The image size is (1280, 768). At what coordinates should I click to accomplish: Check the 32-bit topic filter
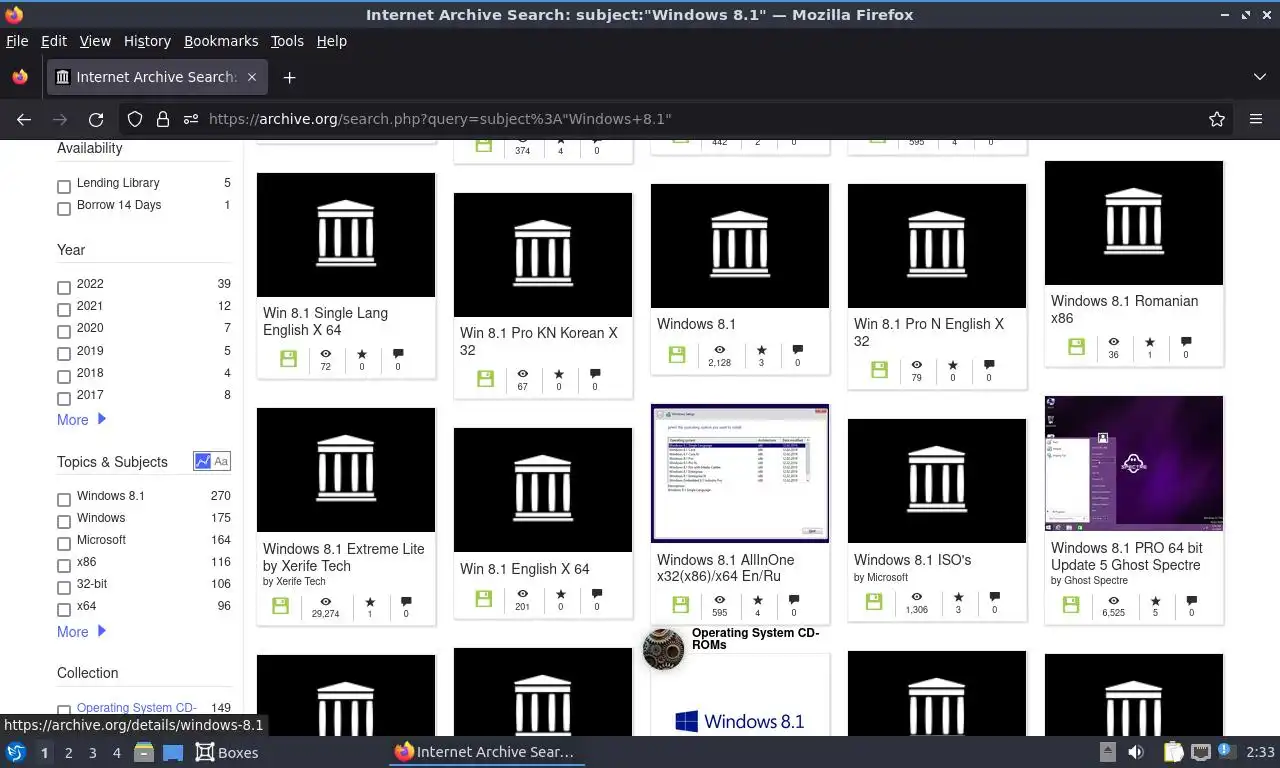click(x=64, y=588)
